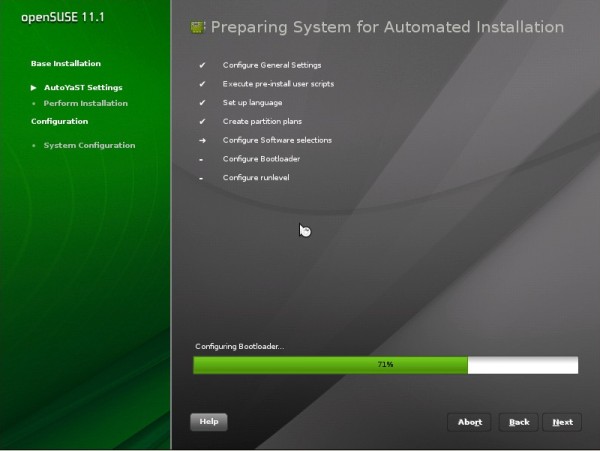Click dash marker beside Configure Bootloader

point(201,160)
